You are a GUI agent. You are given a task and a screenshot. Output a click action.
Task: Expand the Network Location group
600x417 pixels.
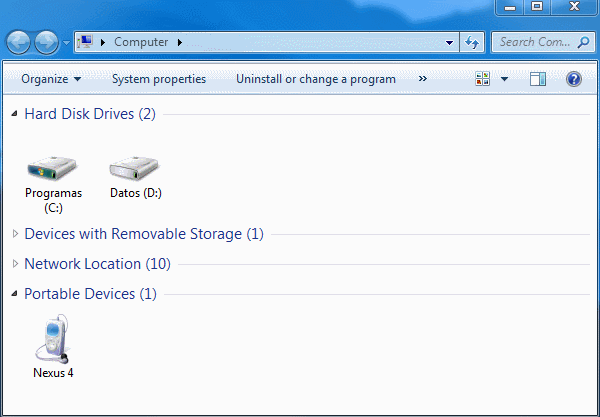tap(14, 264)
